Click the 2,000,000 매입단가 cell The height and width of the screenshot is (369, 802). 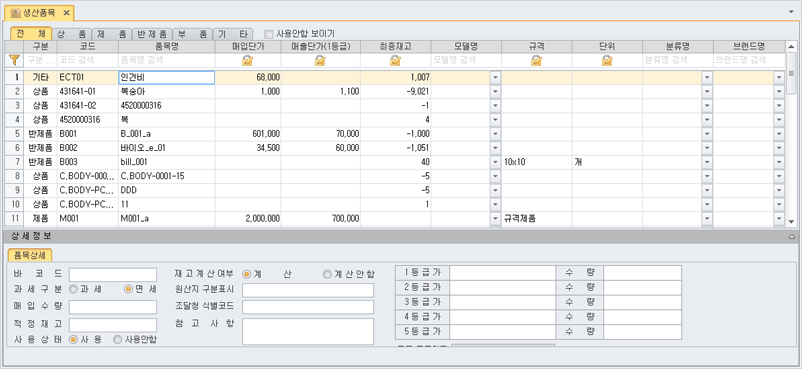pos(248,219)
